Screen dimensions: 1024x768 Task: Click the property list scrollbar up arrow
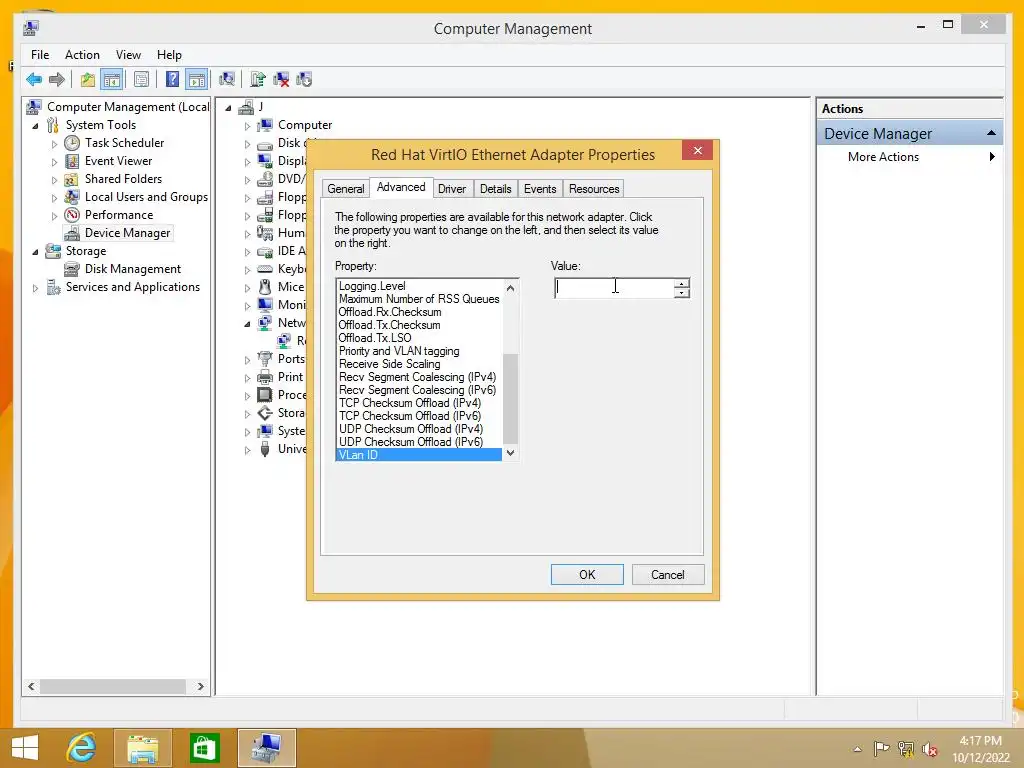[x=511, y=288]
